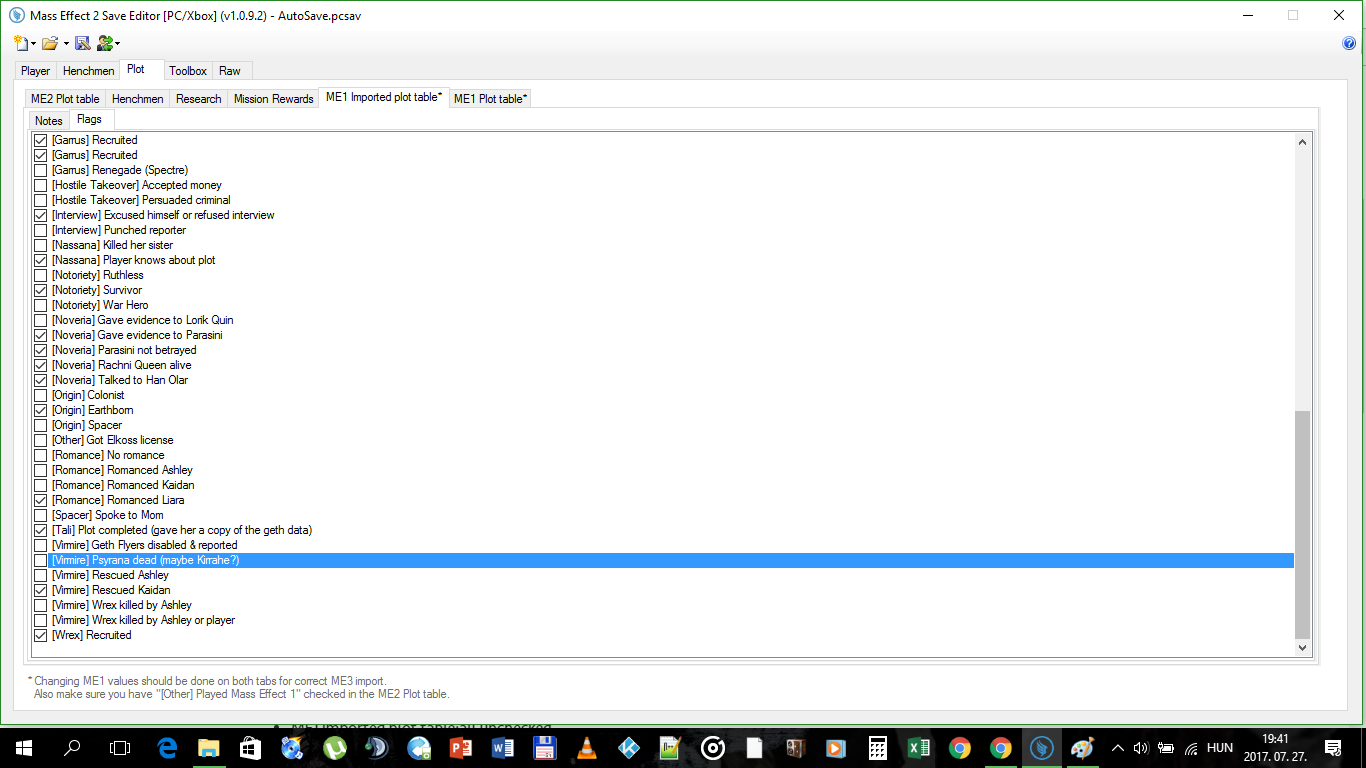1366x768 pixels.
Task: Click the HUN language indicator
Action: [x=1220, y=748]
